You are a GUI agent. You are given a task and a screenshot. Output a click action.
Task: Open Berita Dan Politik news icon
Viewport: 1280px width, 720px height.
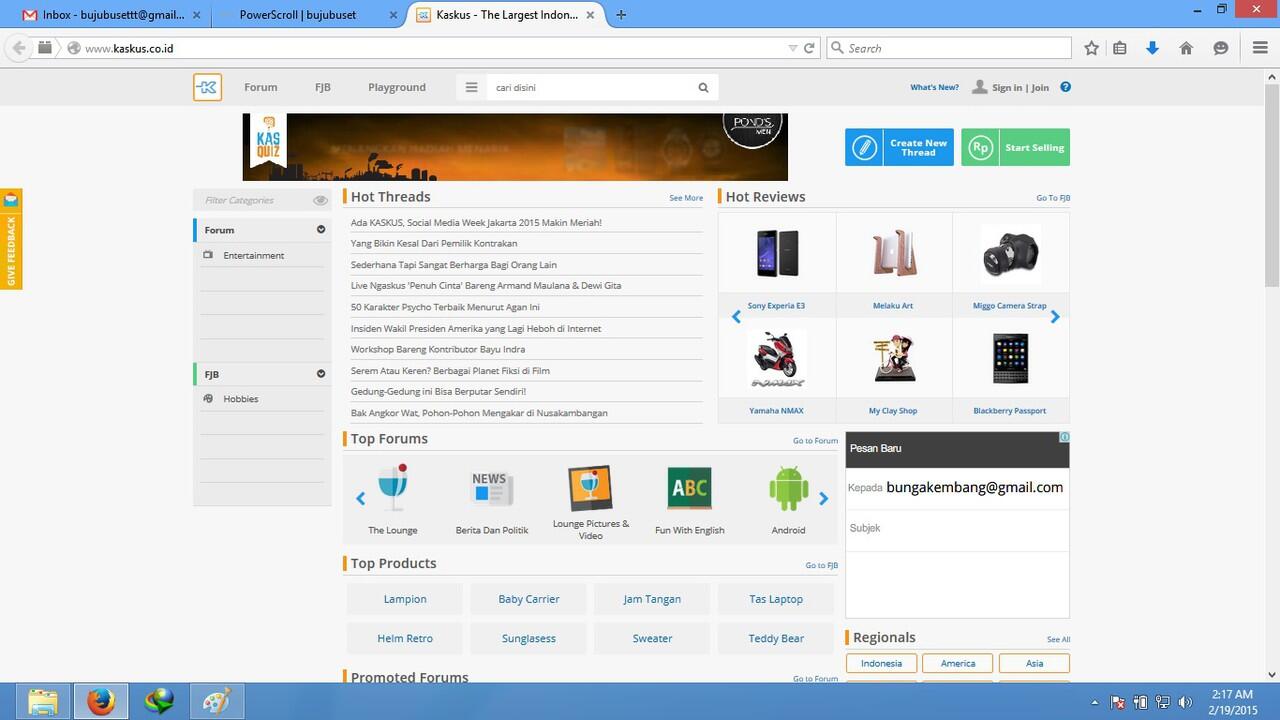click(x=491, y=488)
